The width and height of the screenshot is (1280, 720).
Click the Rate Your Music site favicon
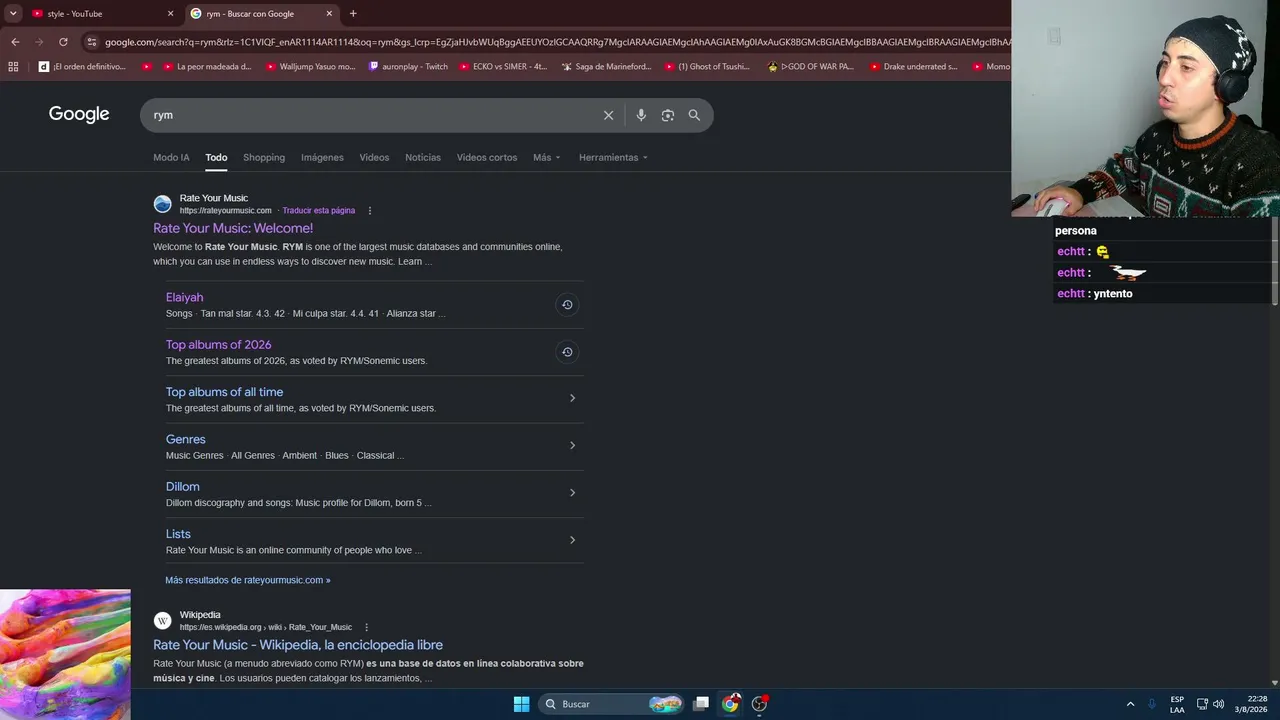pos(162,204)
